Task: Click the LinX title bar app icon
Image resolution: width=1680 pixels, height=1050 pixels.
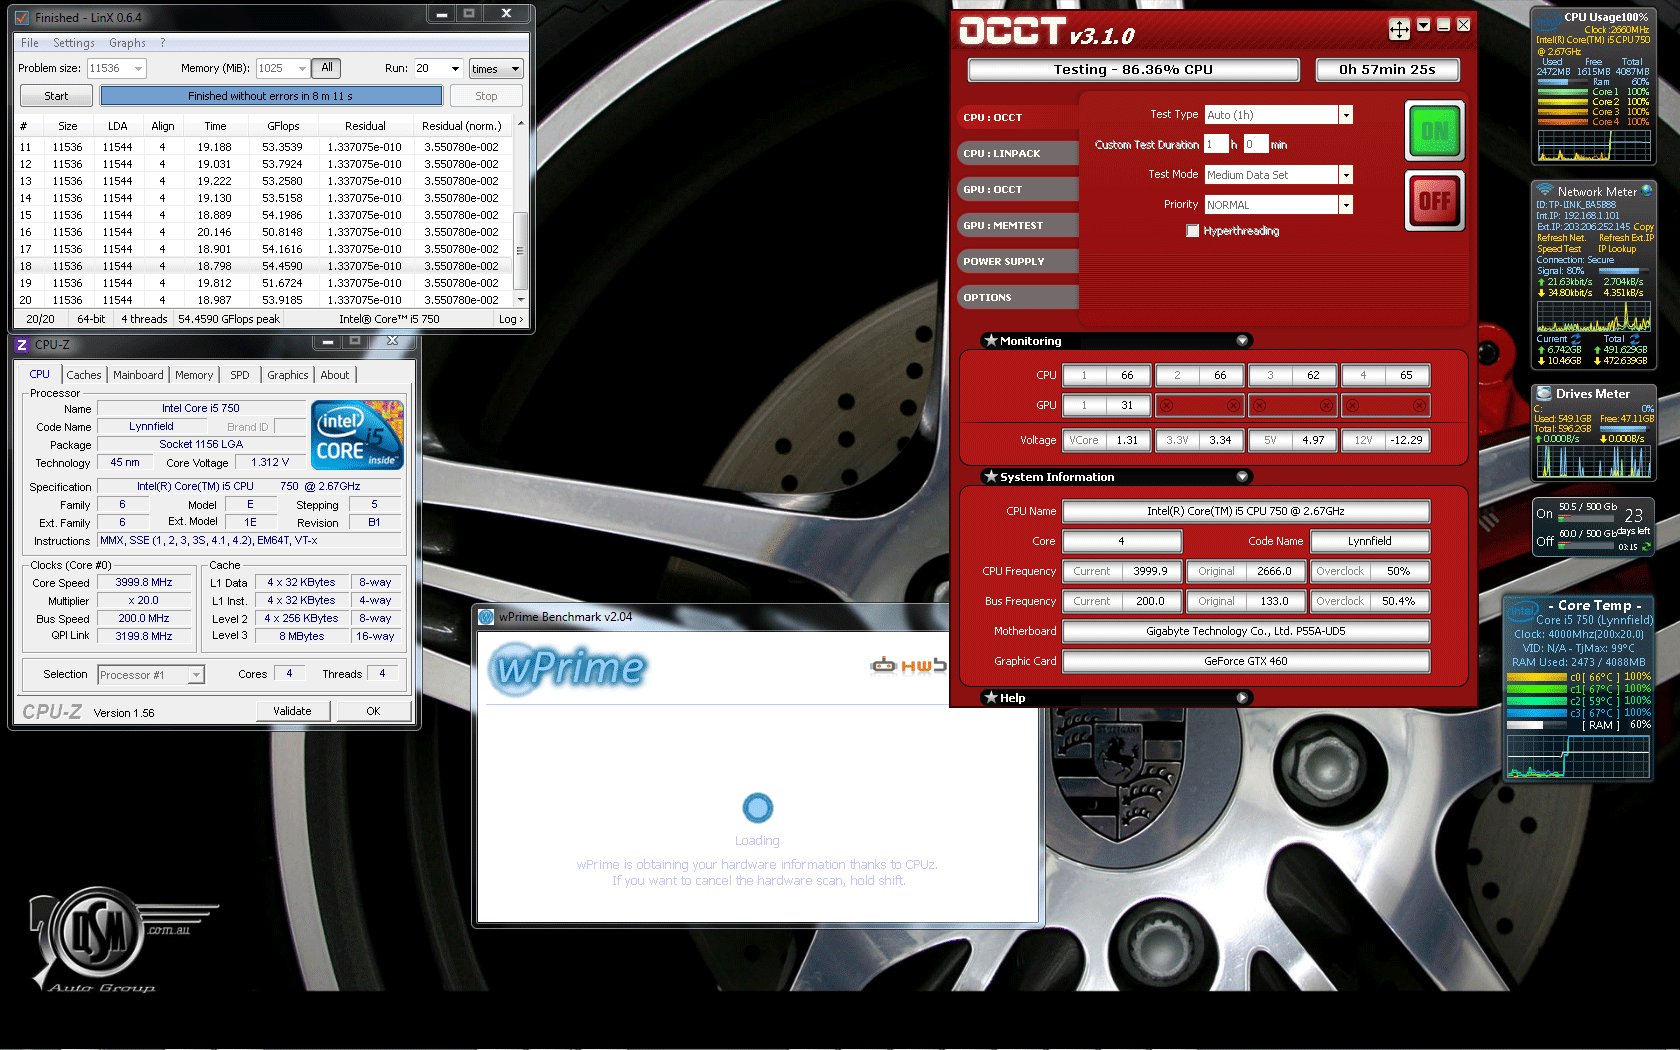Action: (x=22, y=17)
